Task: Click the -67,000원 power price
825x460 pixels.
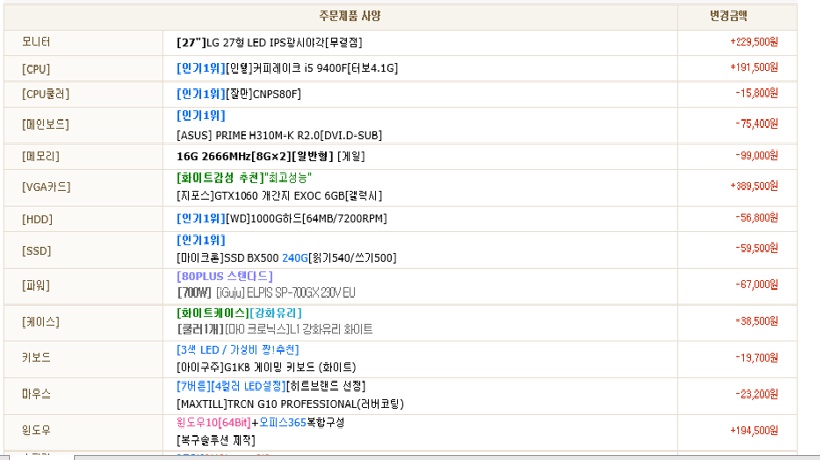Action: 757,285
